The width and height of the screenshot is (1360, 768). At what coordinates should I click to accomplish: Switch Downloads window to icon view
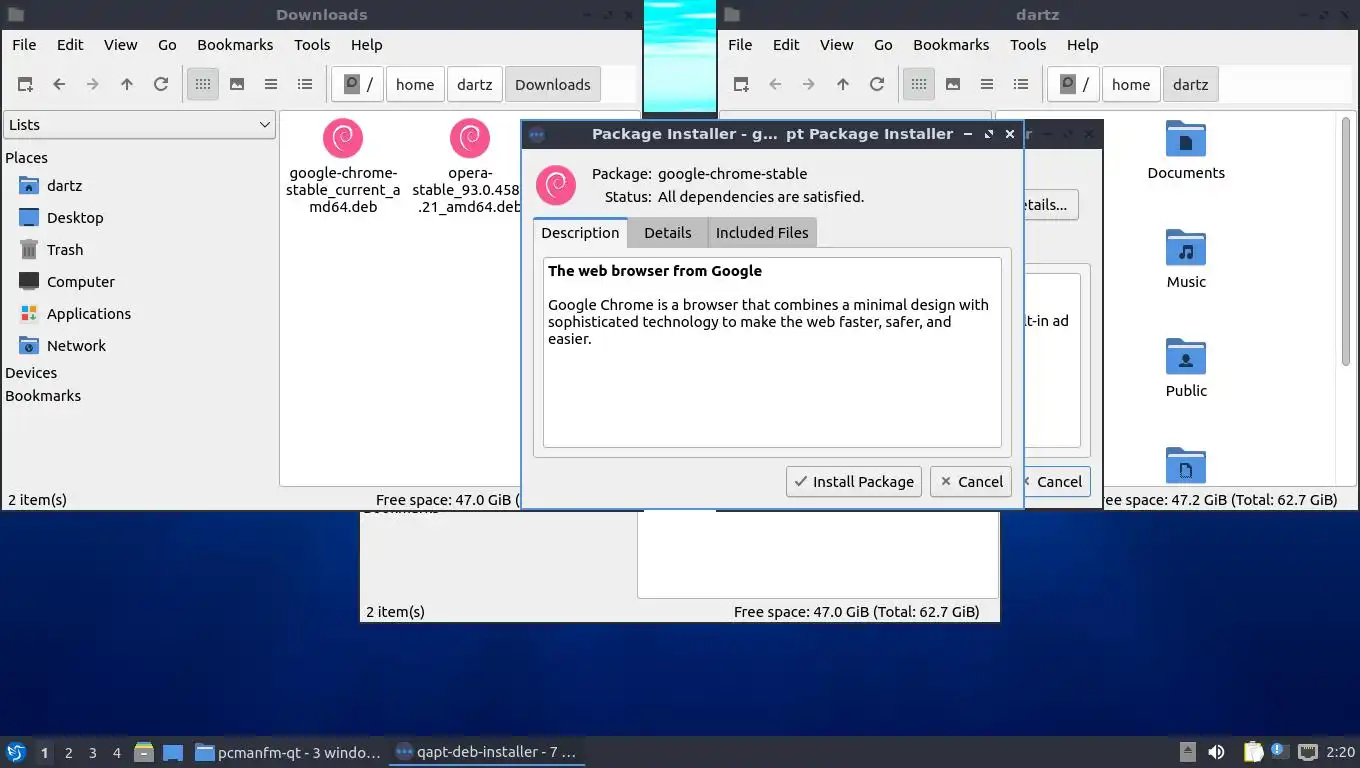[x=203, y=85]
